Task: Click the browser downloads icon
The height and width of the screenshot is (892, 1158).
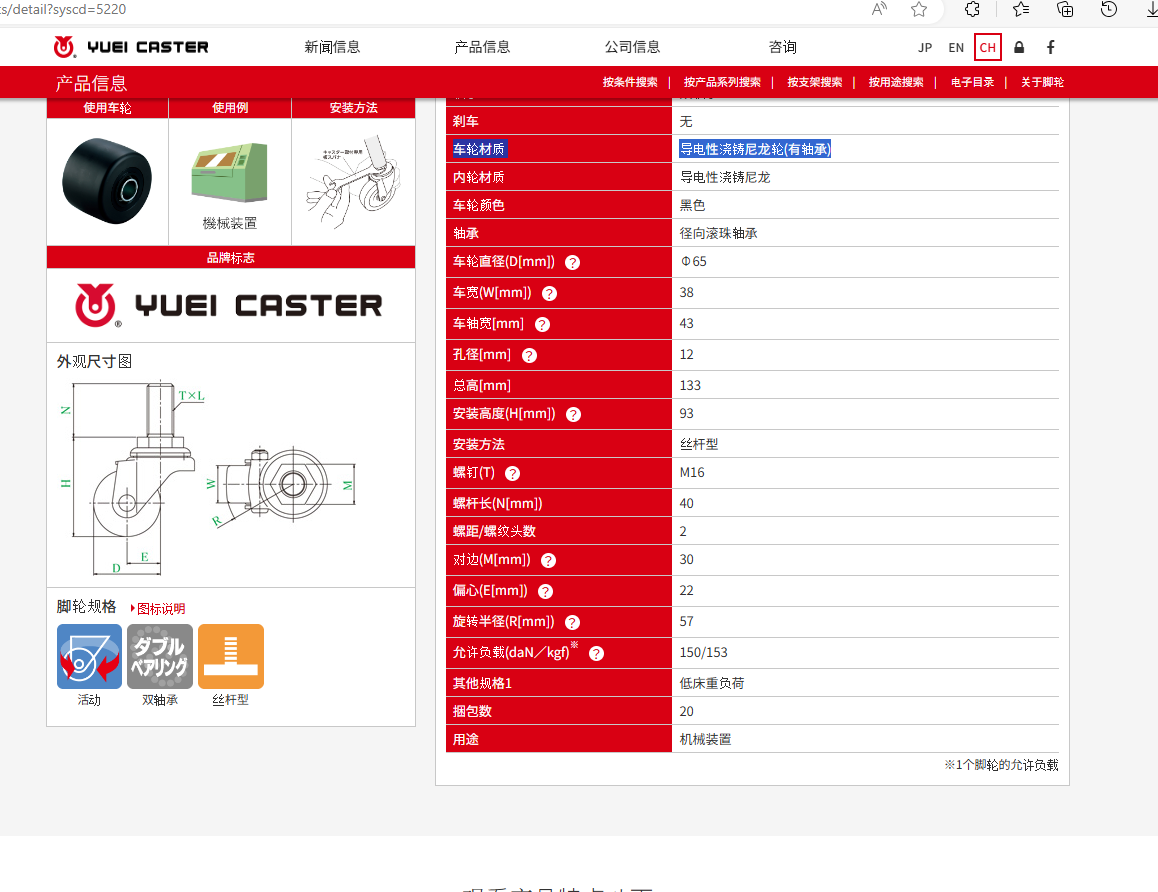Action: [1148, 10]
